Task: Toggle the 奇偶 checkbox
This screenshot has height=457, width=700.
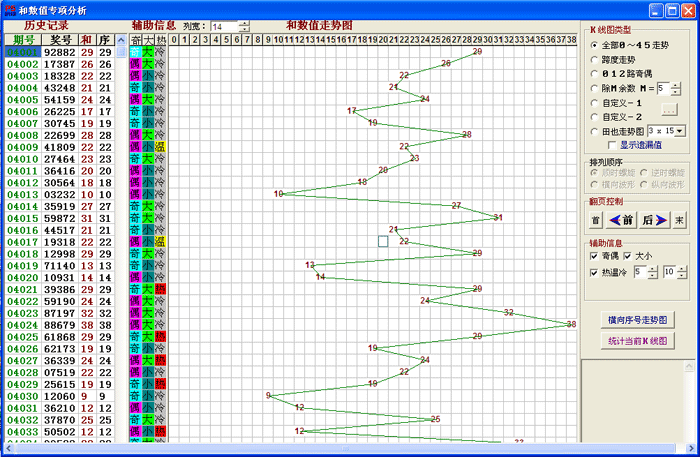Action: pos(594,256)
